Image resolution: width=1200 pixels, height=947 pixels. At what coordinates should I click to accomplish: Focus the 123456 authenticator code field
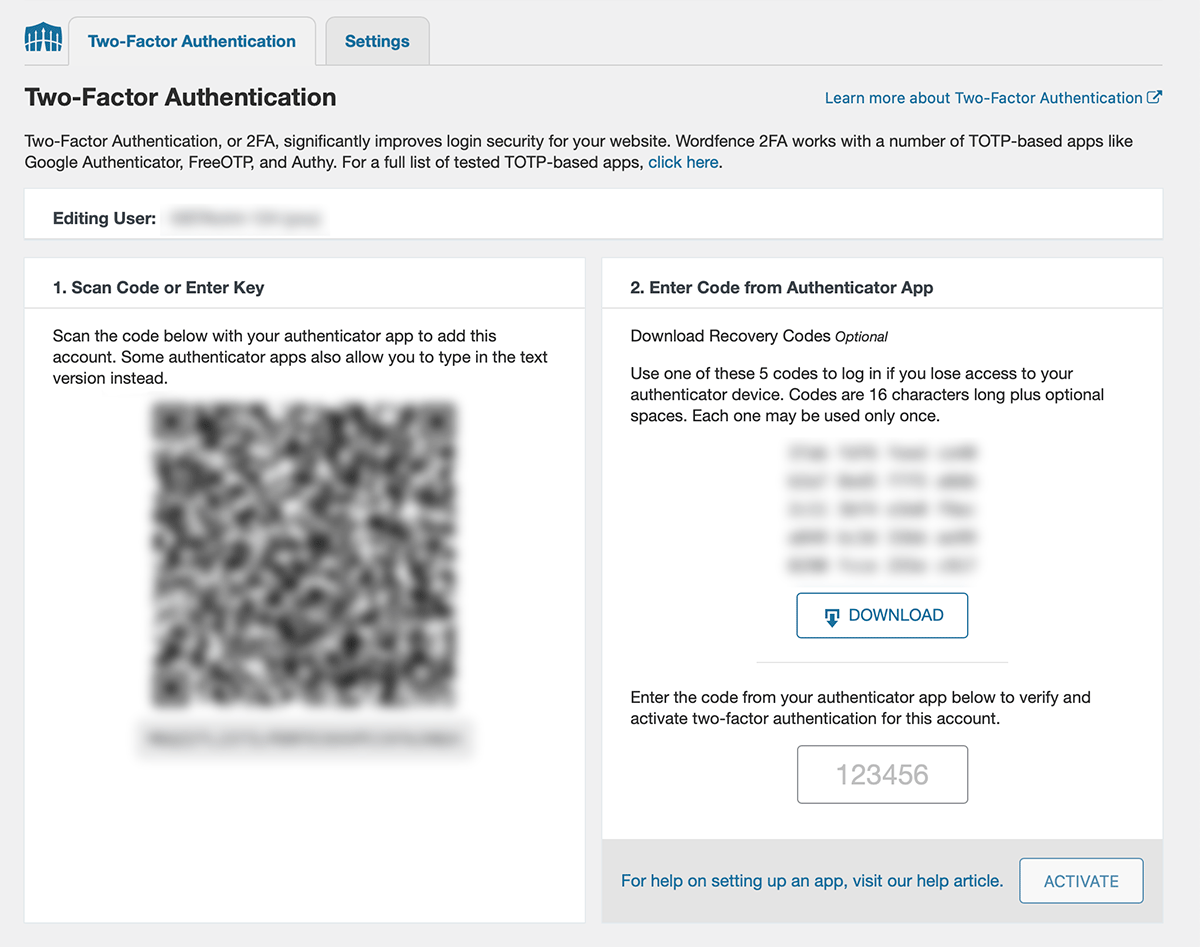(882, 774)
